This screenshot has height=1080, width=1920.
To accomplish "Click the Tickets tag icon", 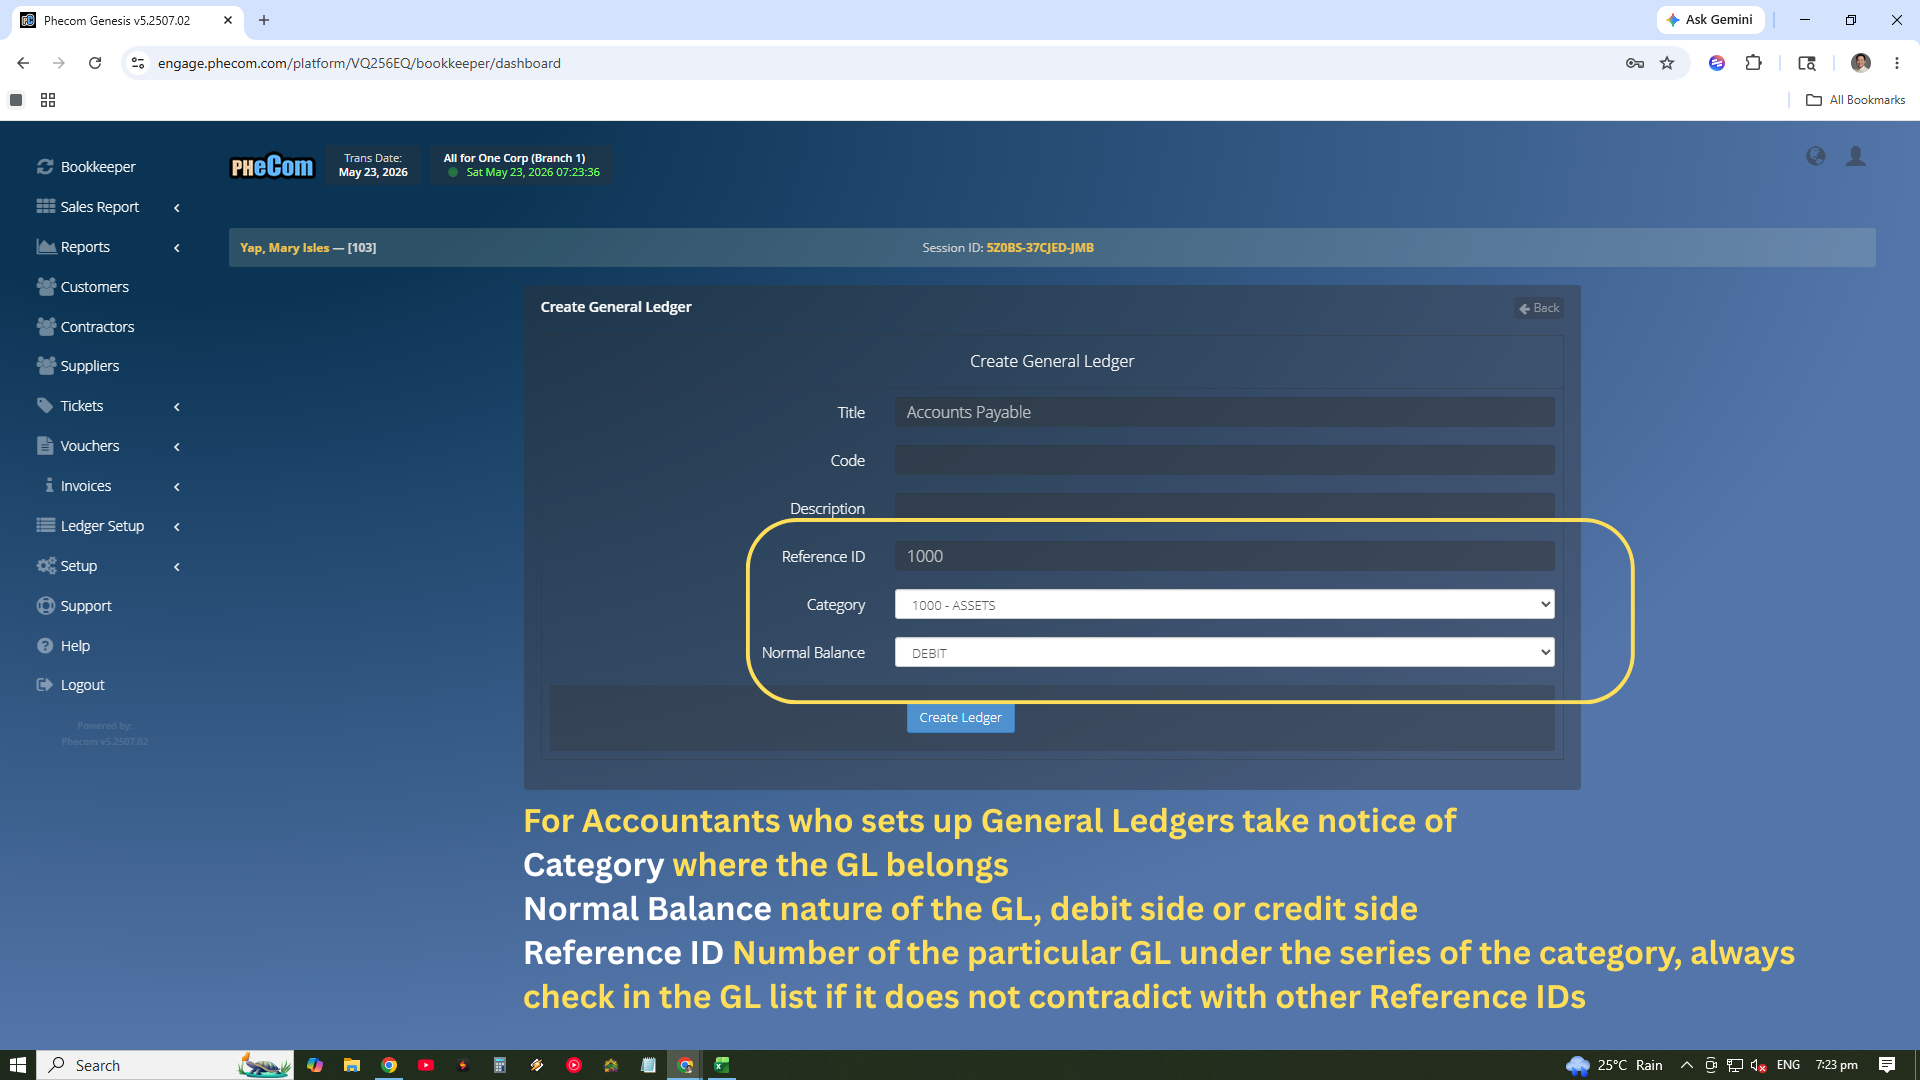I will tap(45, 405).
